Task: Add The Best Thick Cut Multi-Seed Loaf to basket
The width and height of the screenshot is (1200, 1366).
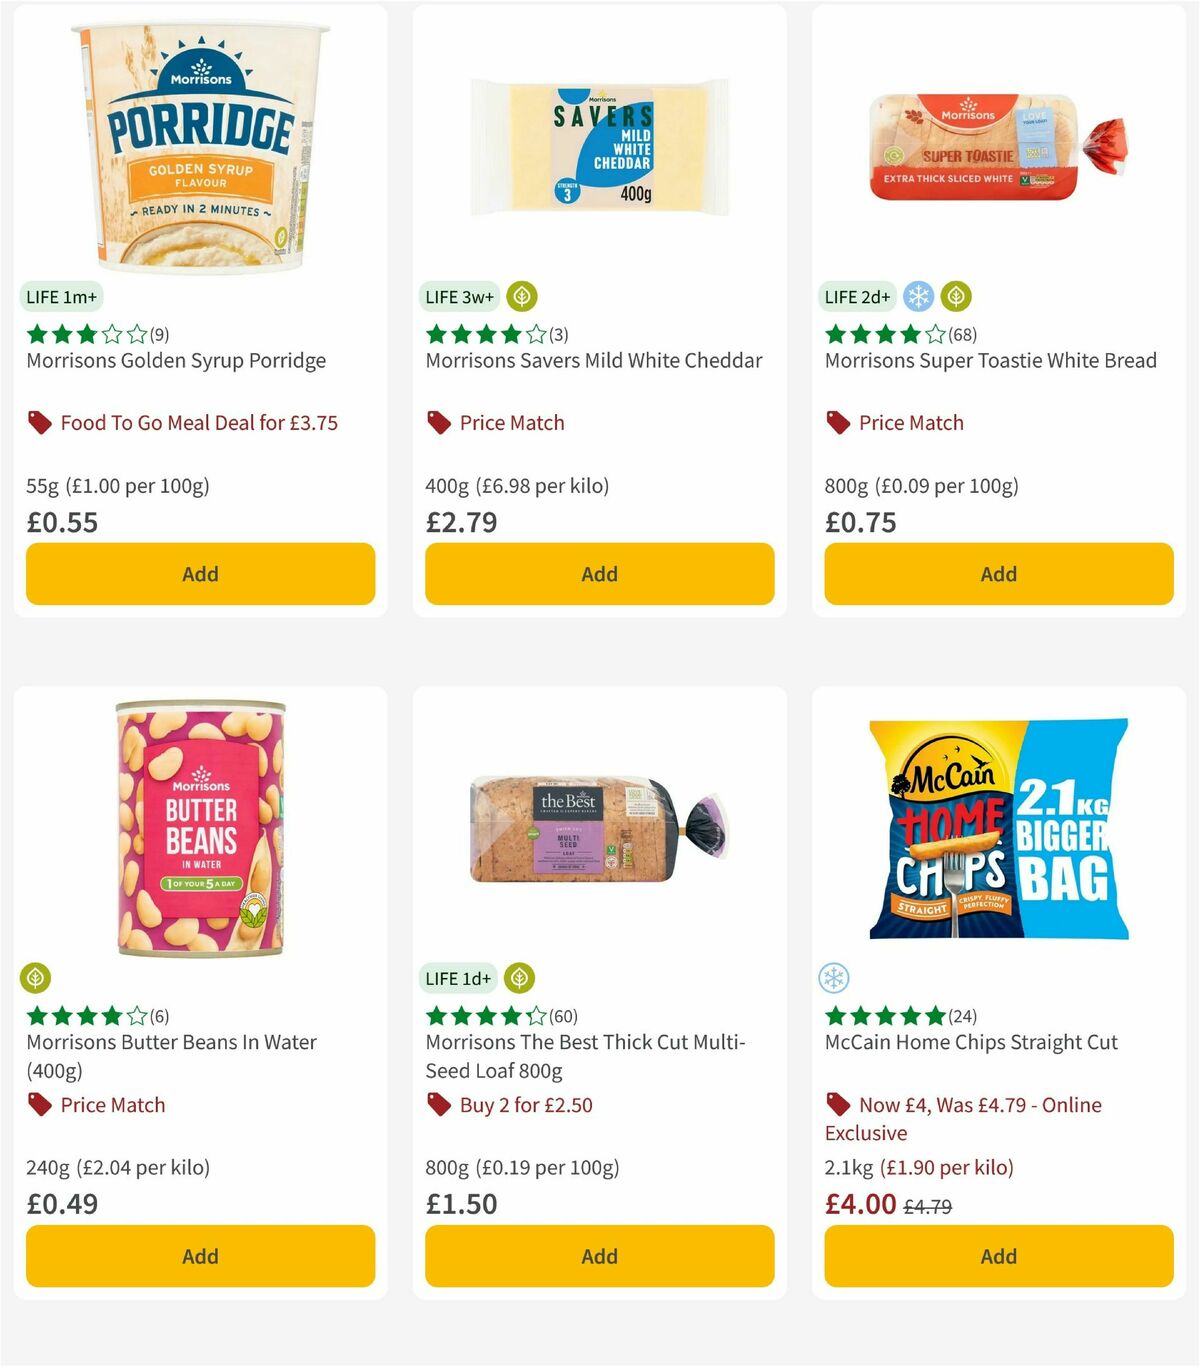Action: (x=599, y=1256)
